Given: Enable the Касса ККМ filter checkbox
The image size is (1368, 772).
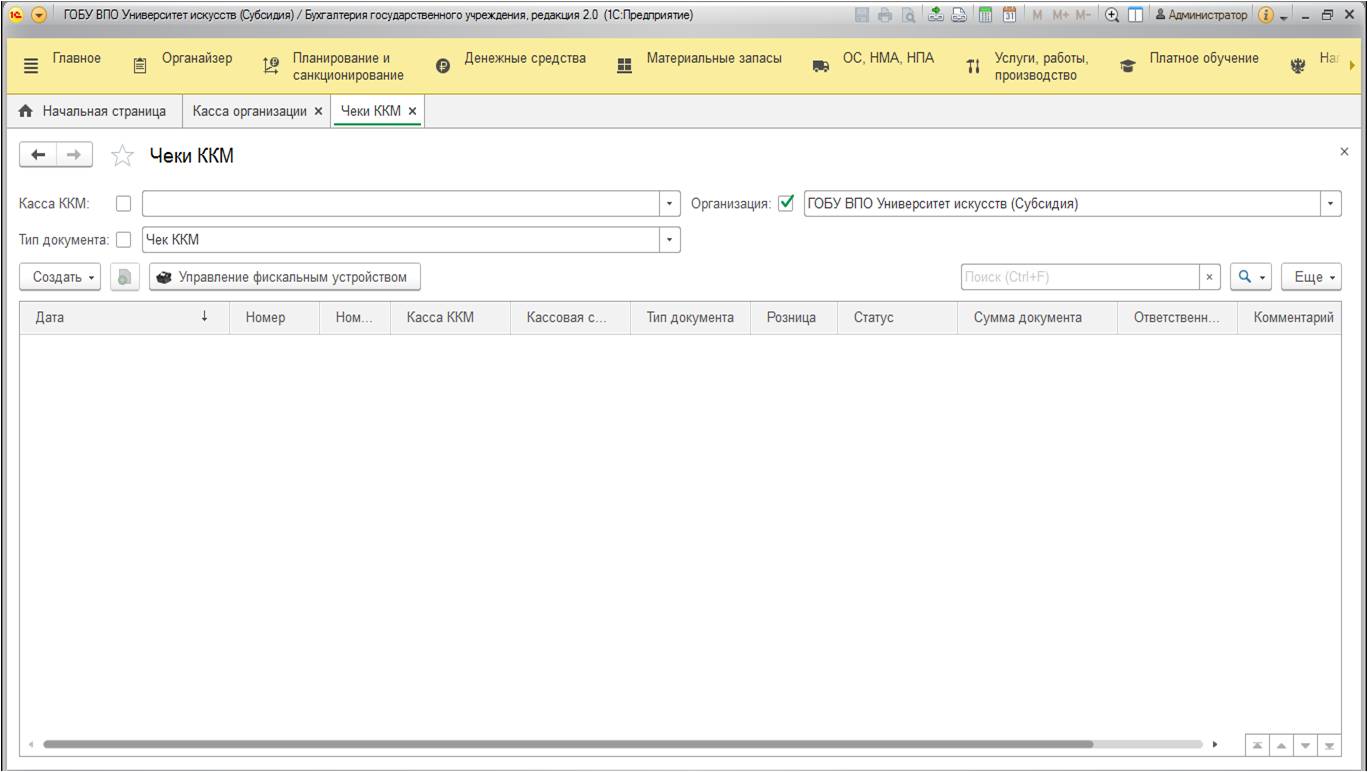Looking at the screenshot, I should (x=124, y=204).
